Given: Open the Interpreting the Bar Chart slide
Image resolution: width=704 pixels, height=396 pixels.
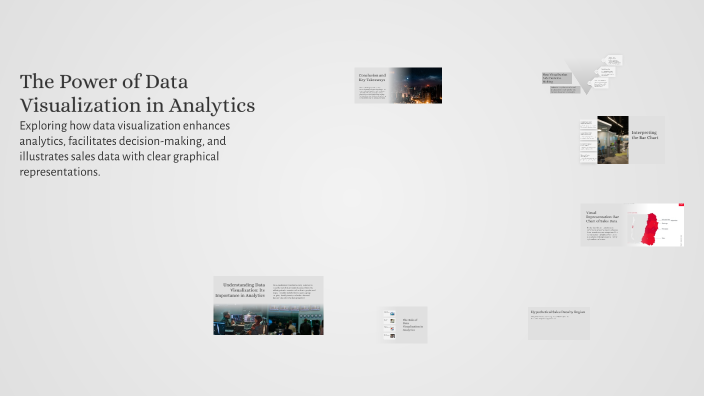Looking at the screenshot, I should pos(622,140).
